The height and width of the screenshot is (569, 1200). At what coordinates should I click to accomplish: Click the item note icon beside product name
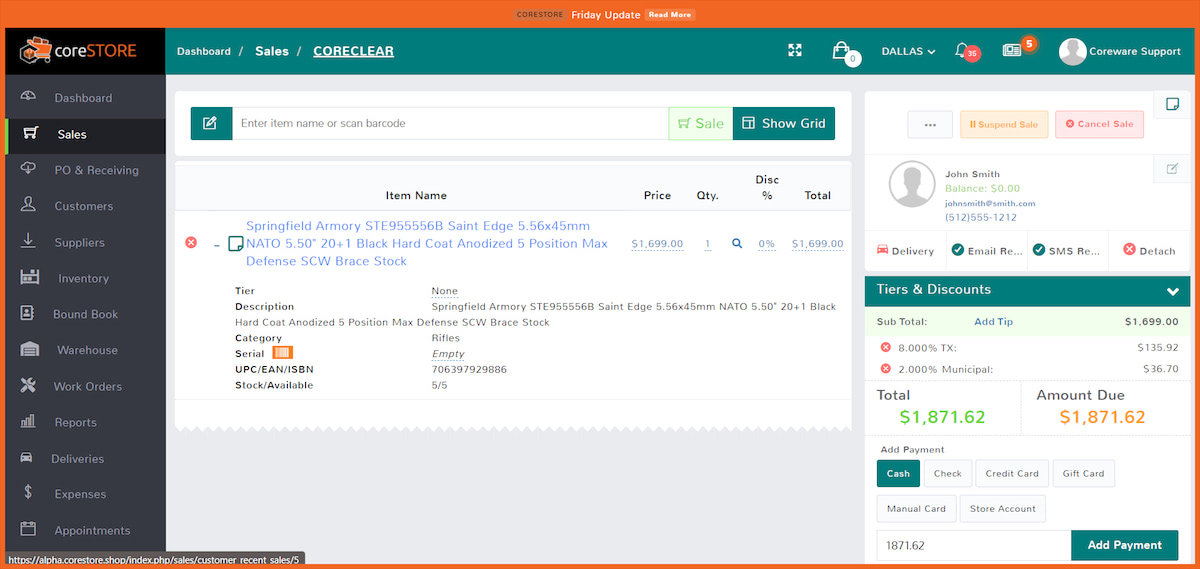coord(236,244)
